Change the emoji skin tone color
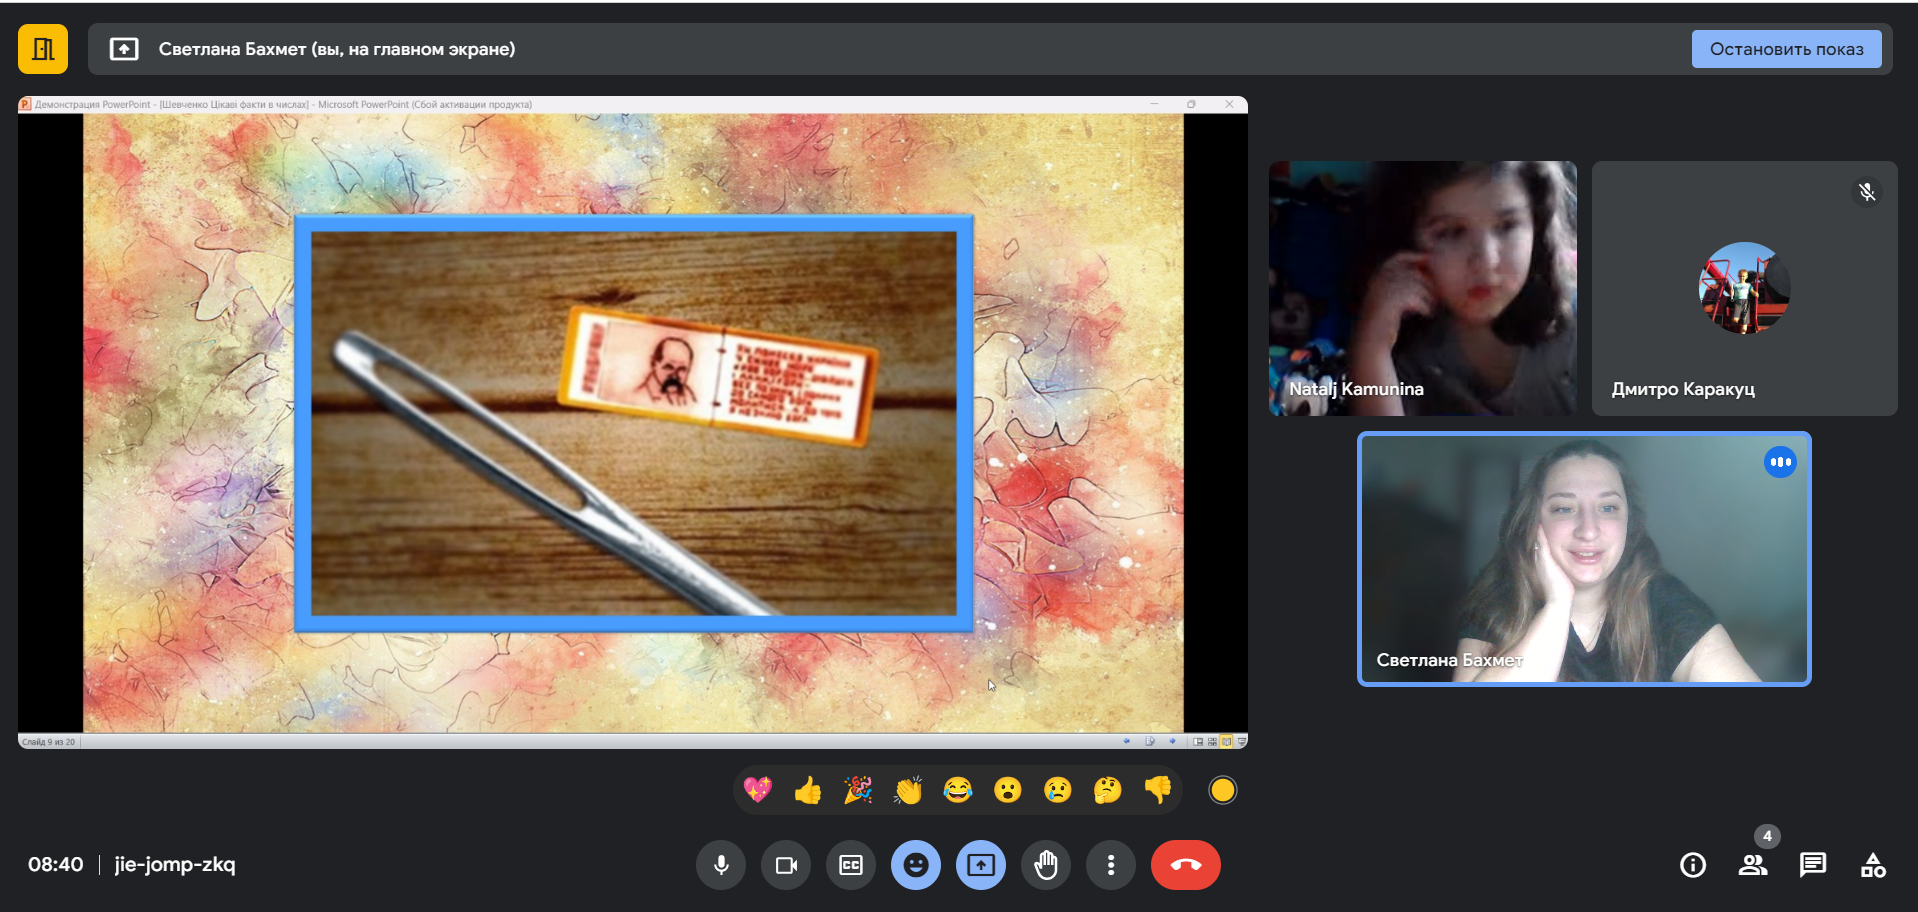1918x912 pixels. 1222,790
